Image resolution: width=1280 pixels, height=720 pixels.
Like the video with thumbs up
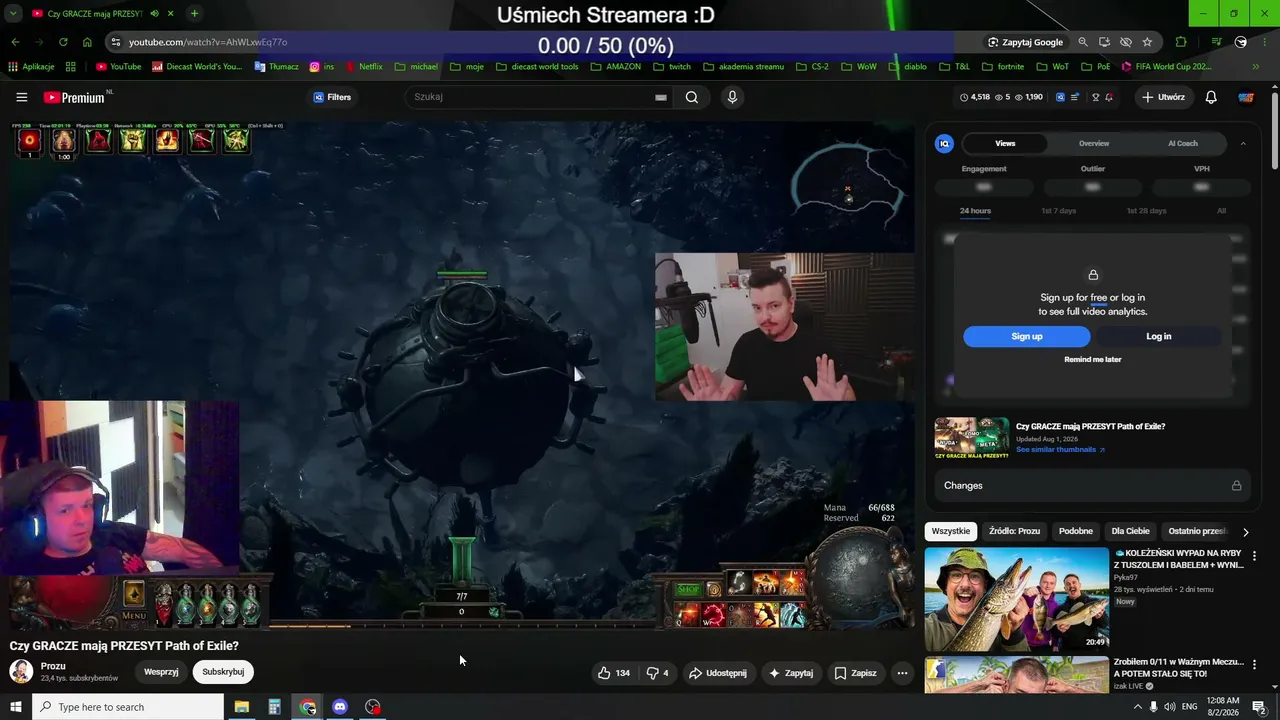pos(614,673)
